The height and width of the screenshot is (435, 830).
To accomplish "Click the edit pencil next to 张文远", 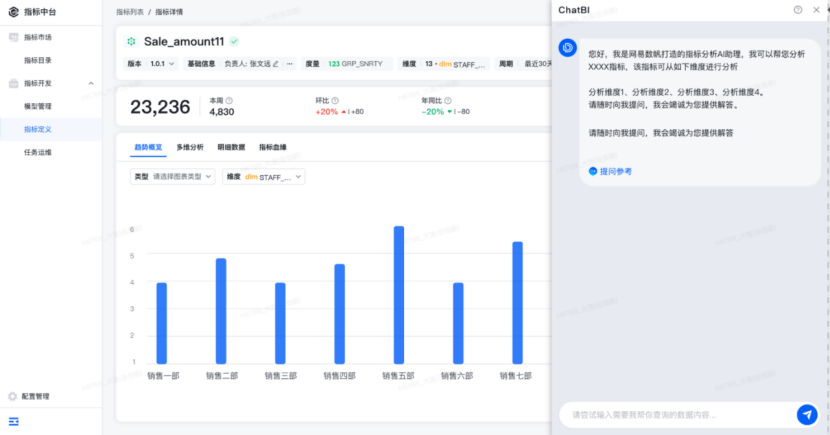I will tap(275, 64).
